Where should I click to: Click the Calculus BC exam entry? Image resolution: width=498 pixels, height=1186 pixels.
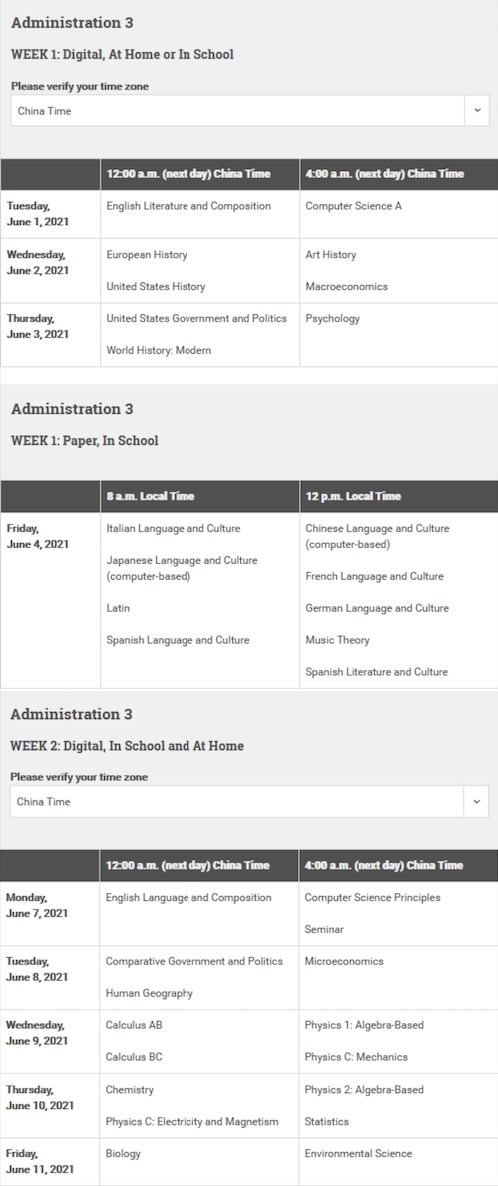pos(134,1057)
